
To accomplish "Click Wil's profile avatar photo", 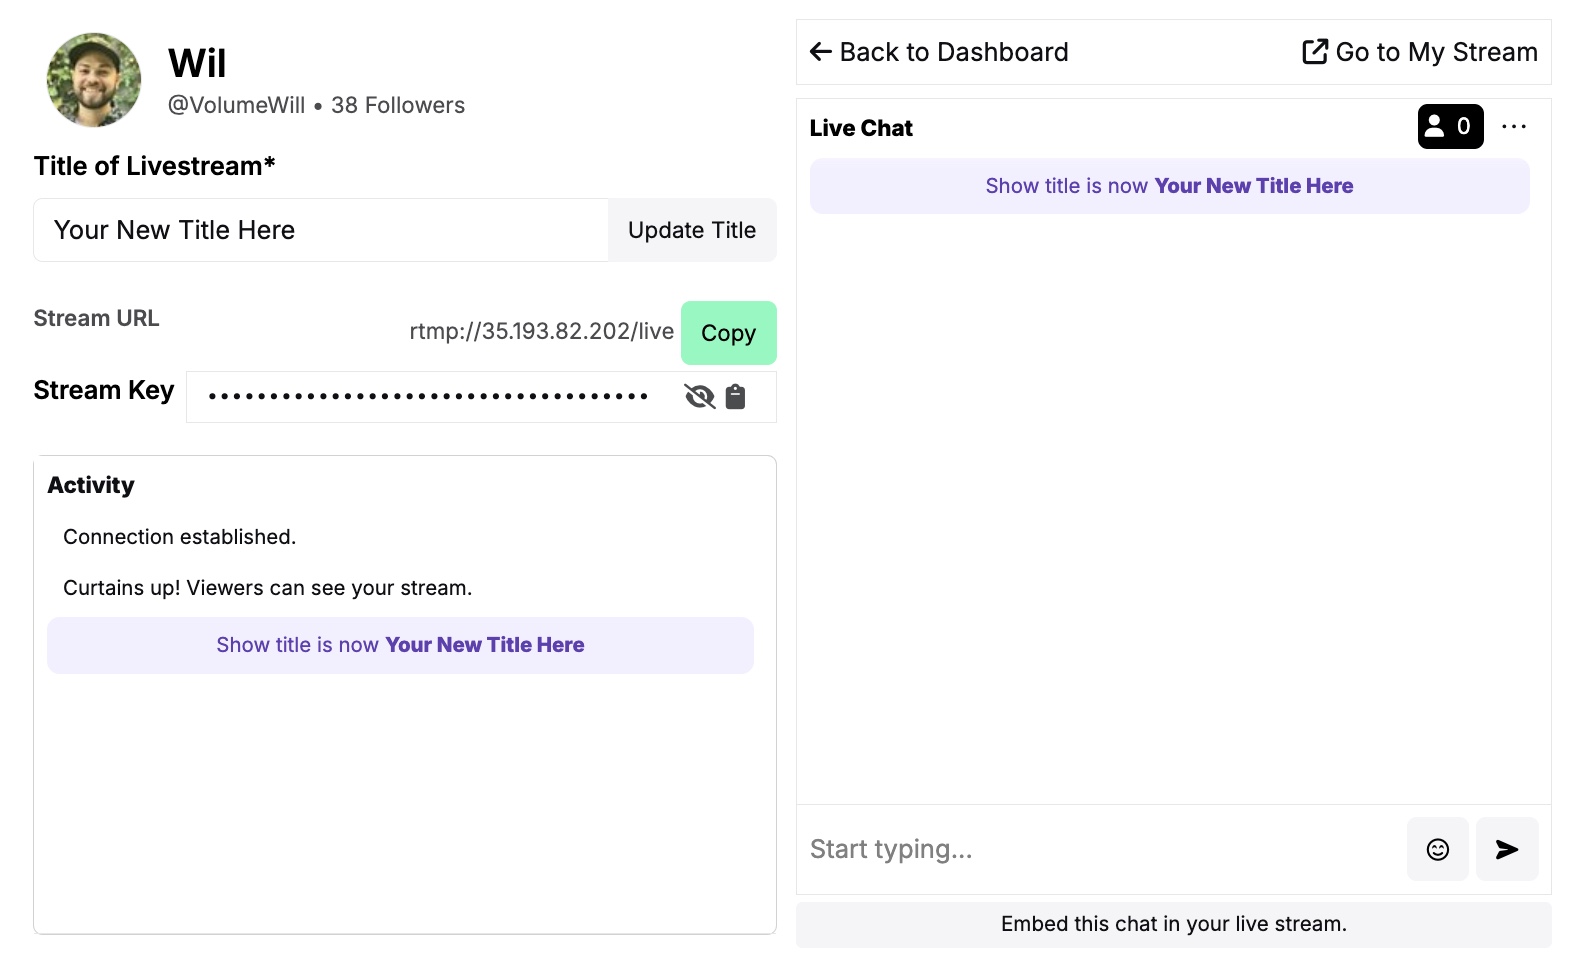I will point(94,80).
